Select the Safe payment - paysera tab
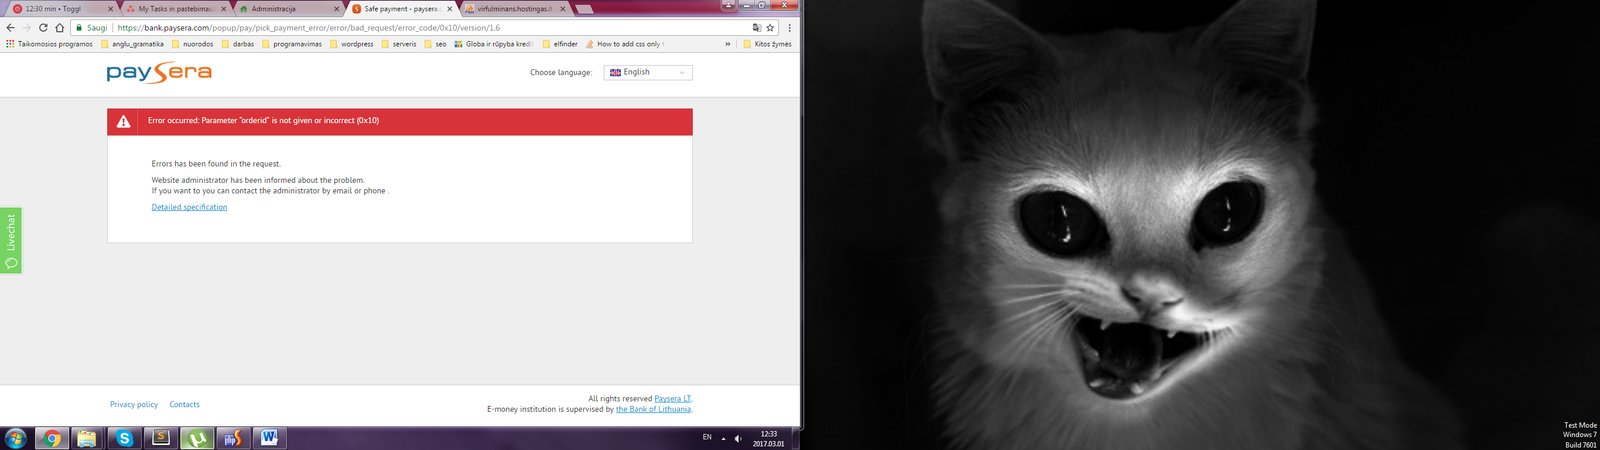 tap(401, 8)
